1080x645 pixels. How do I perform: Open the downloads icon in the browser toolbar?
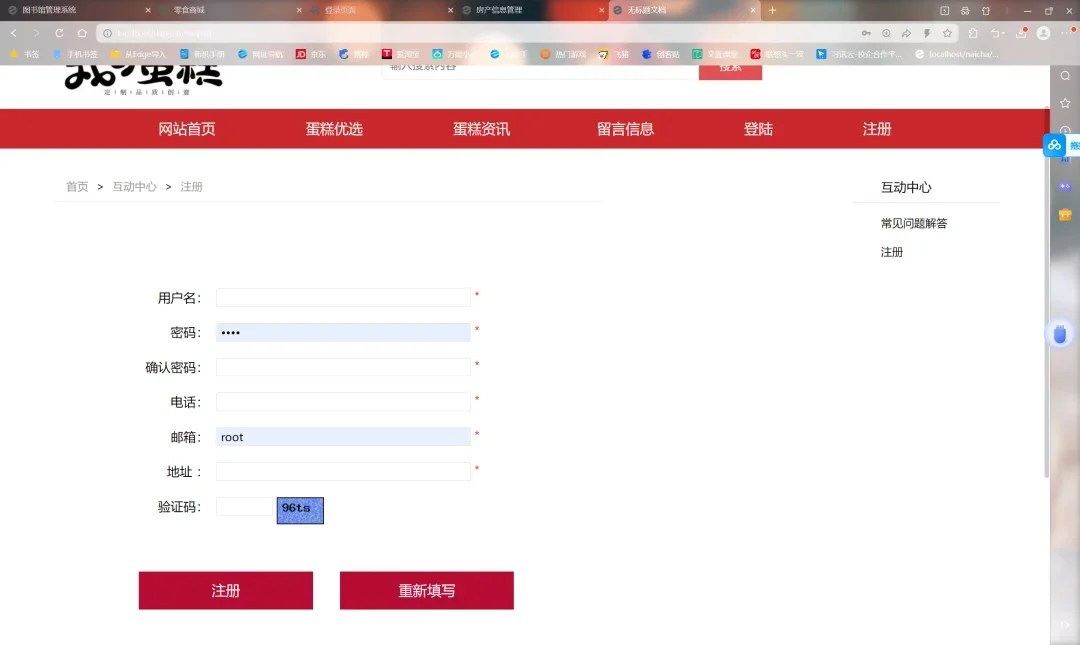click(1020, 33)
